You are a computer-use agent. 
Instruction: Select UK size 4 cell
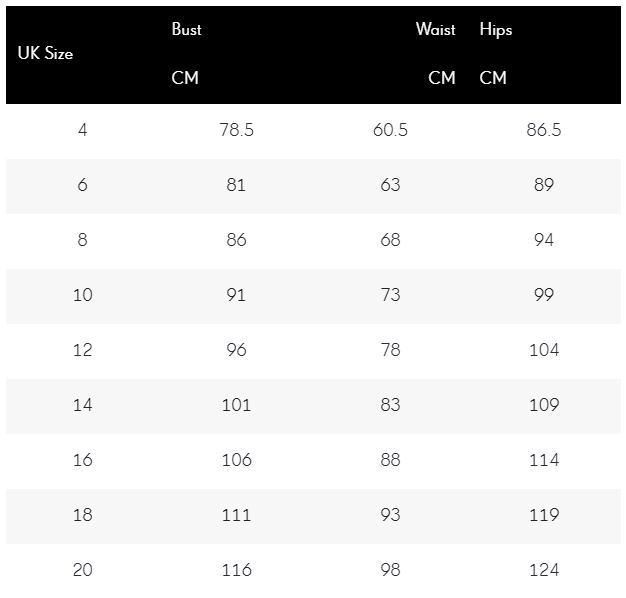pyautogui.click(x=83, y=130)
